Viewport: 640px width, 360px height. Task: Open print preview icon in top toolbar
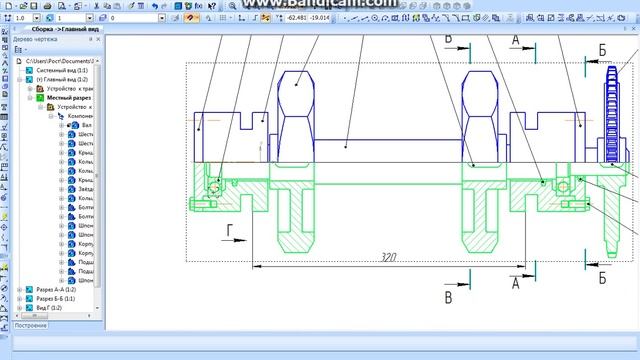point(62,6)
